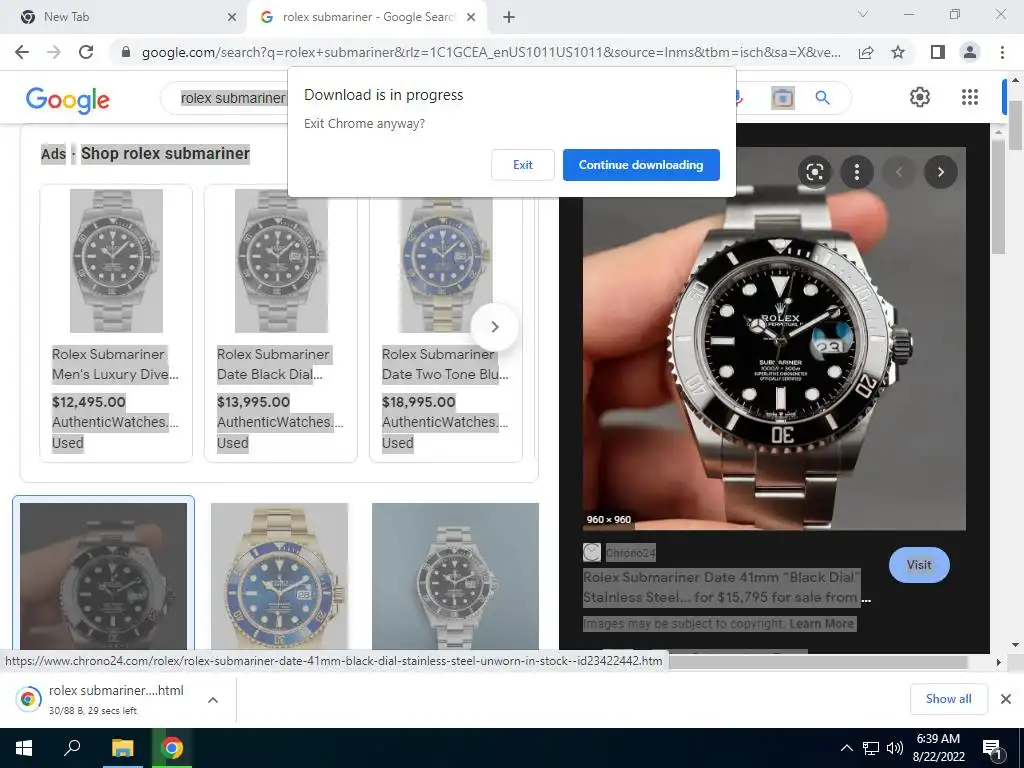Show hidden system tray icons
Image resolution: width=1024 pixels, height=768 pixels.
(x=846, y=748)
